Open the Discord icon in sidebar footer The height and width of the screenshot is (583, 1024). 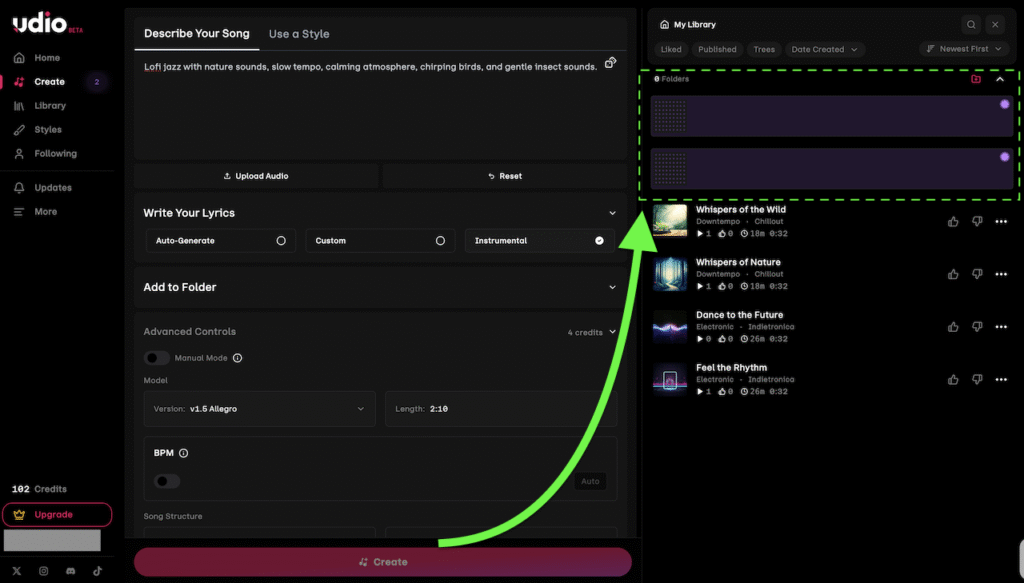click(x=71, y=571)
